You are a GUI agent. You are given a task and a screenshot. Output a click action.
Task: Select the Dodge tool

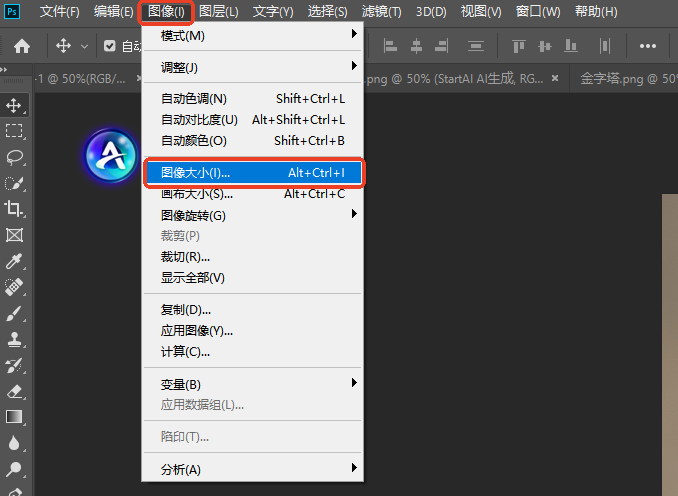14,469
